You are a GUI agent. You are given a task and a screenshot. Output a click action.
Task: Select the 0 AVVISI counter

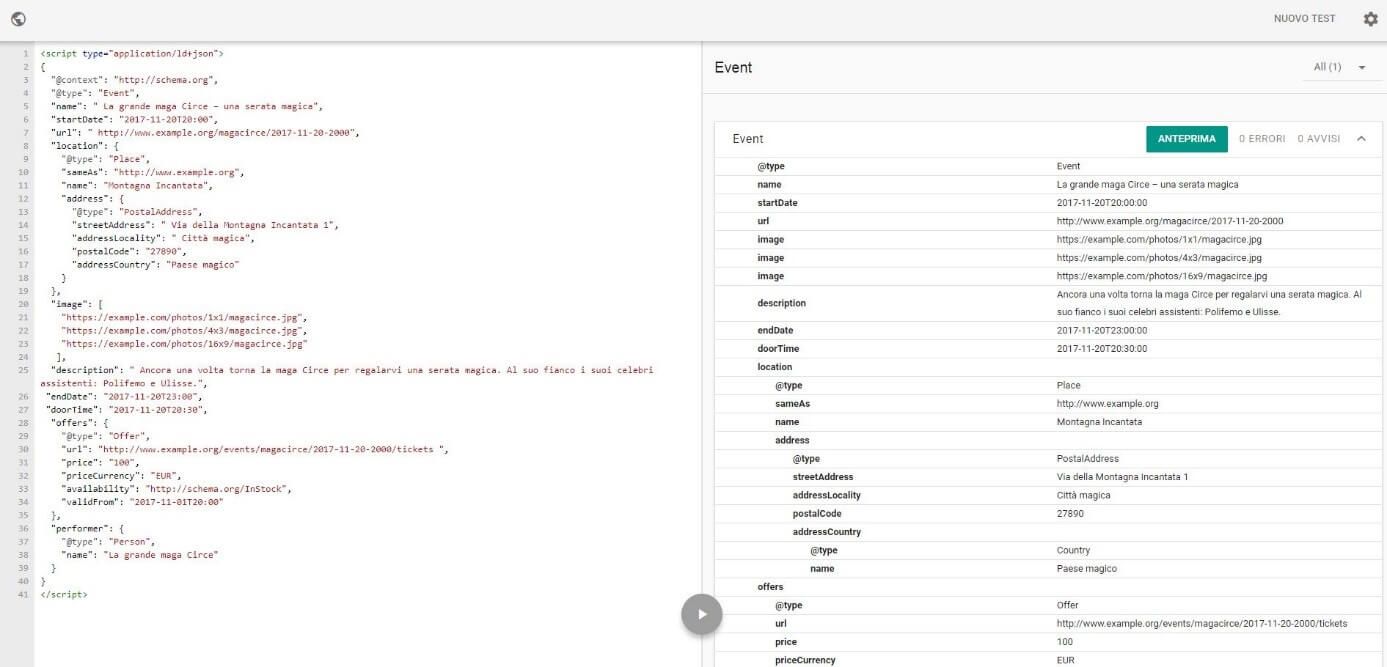tap(1318, 139)
